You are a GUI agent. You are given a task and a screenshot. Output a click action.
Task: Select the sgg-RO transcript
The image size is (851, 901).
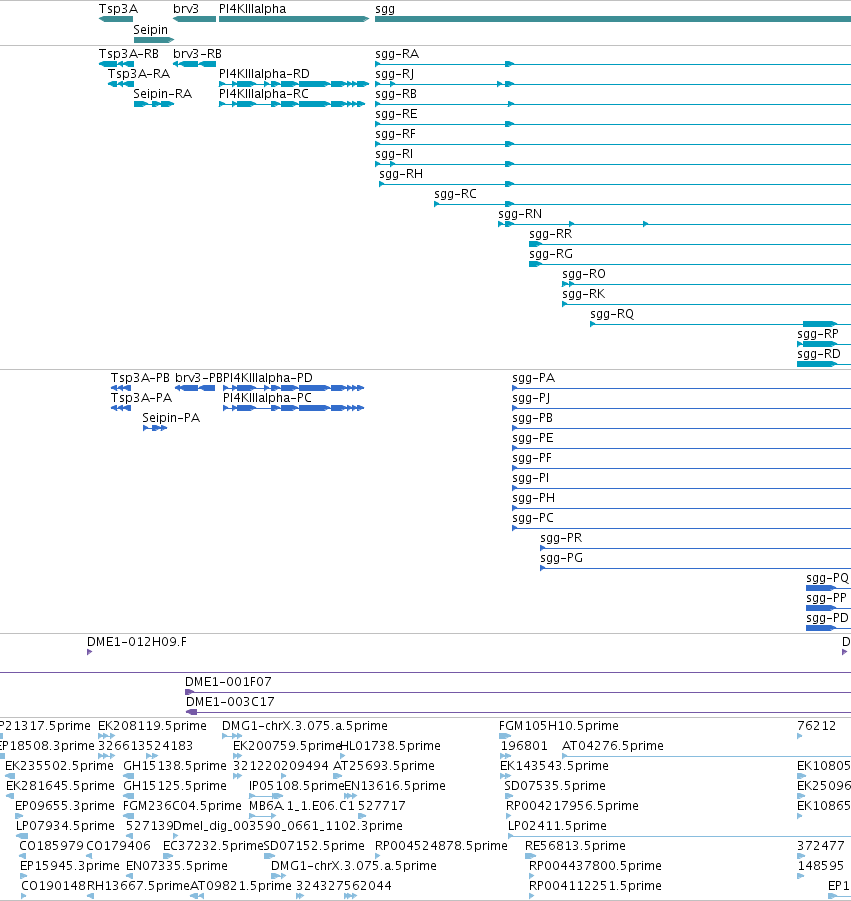[706, 284]
